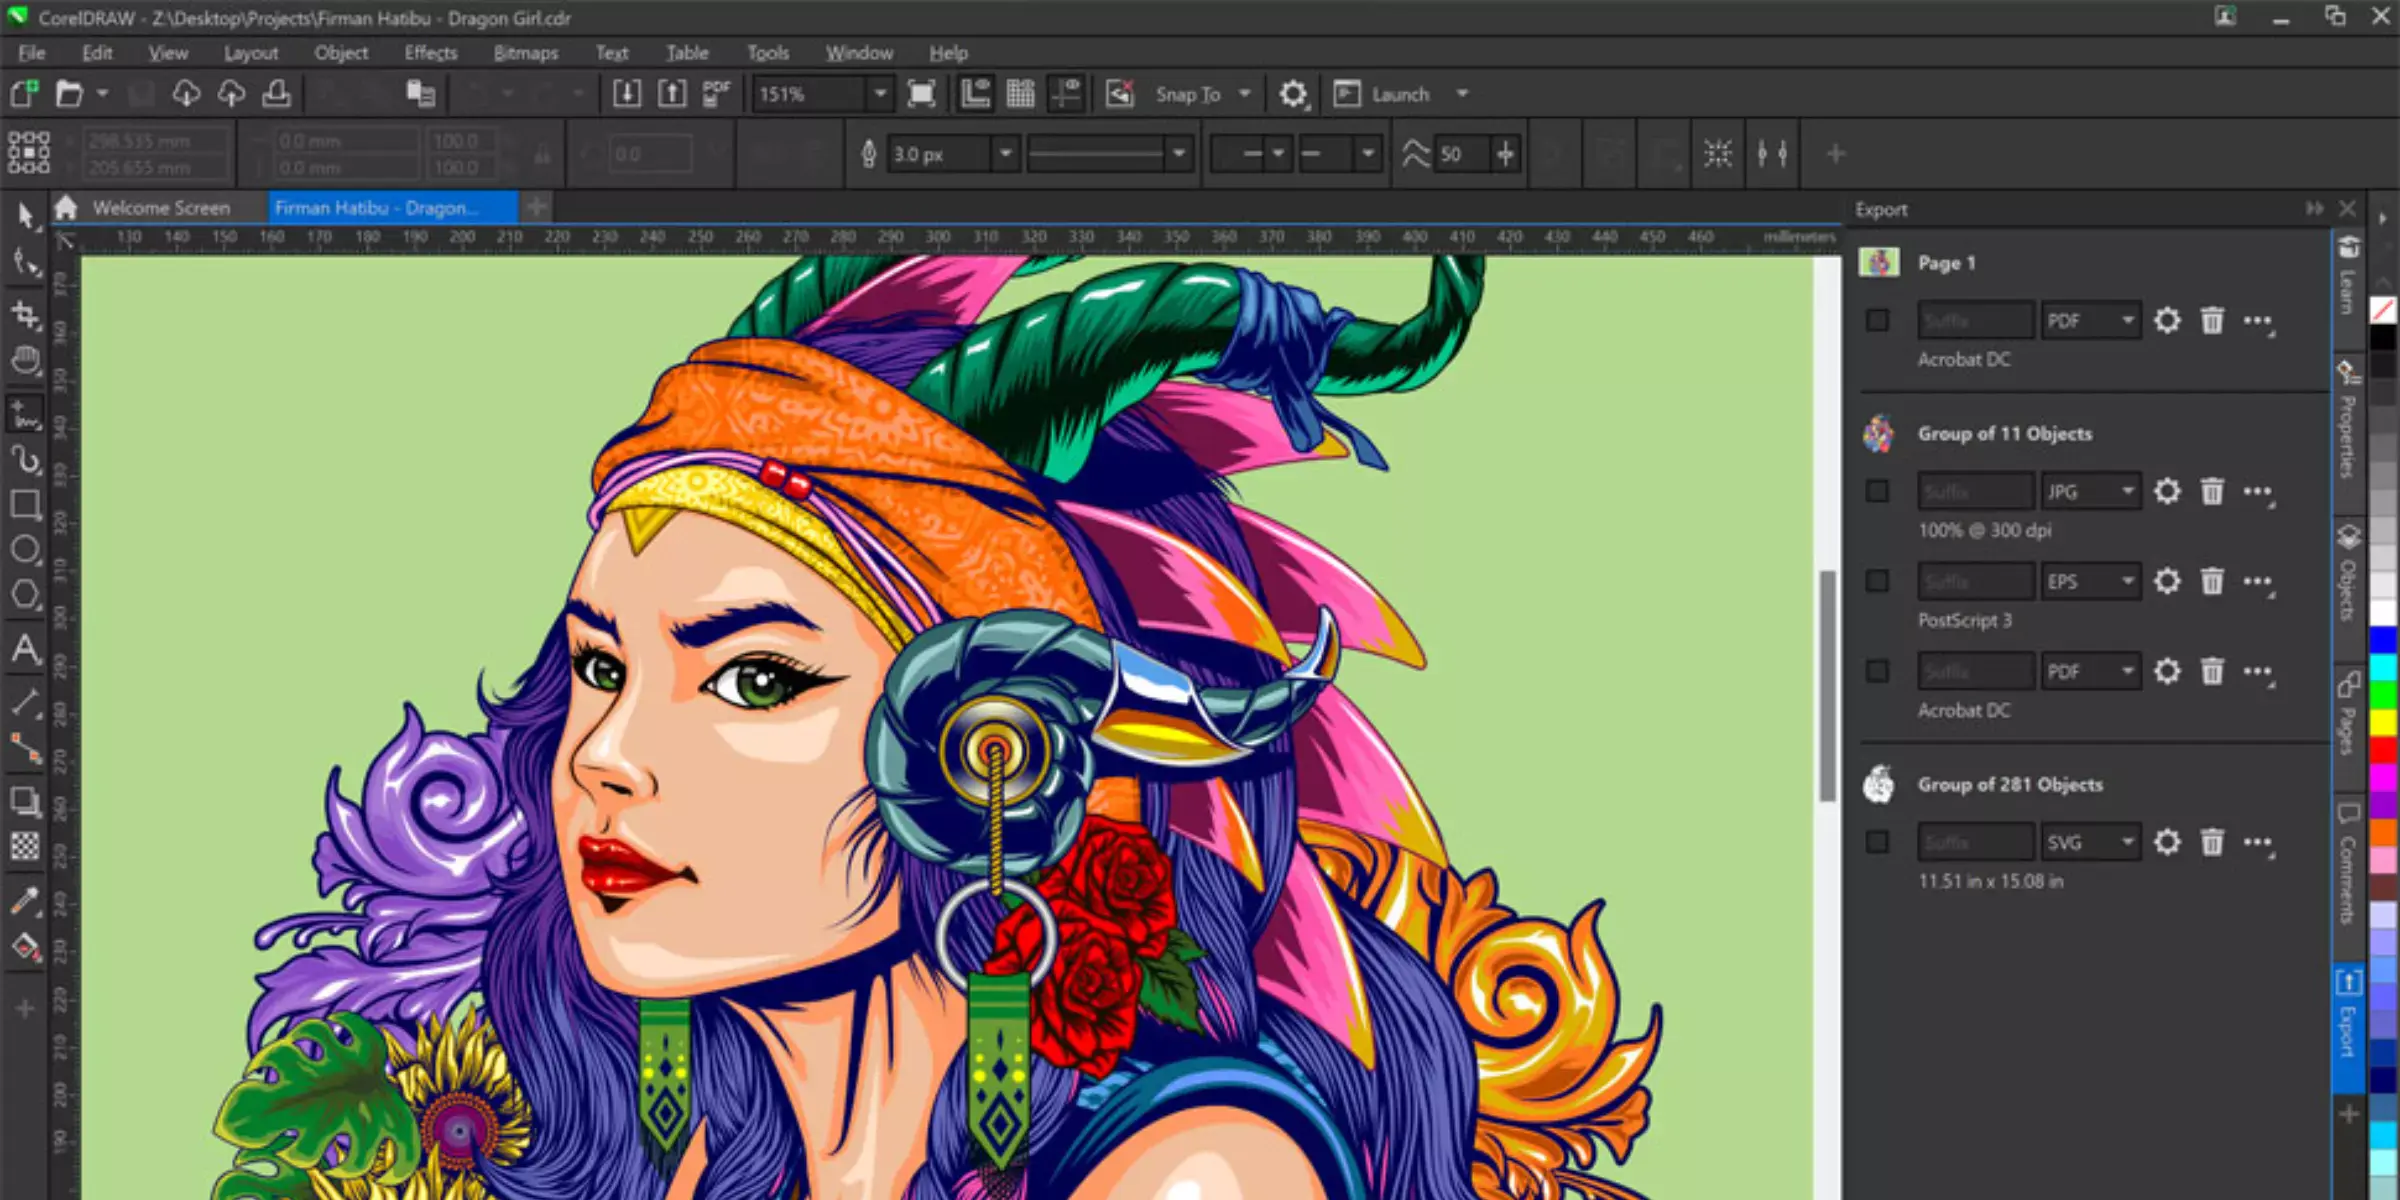Image resolution: width=2400 pixels, height=1200 pixels.
Task: Open the SVG format dropdown
Action: pyautogui.click(x=2128, y=842)
